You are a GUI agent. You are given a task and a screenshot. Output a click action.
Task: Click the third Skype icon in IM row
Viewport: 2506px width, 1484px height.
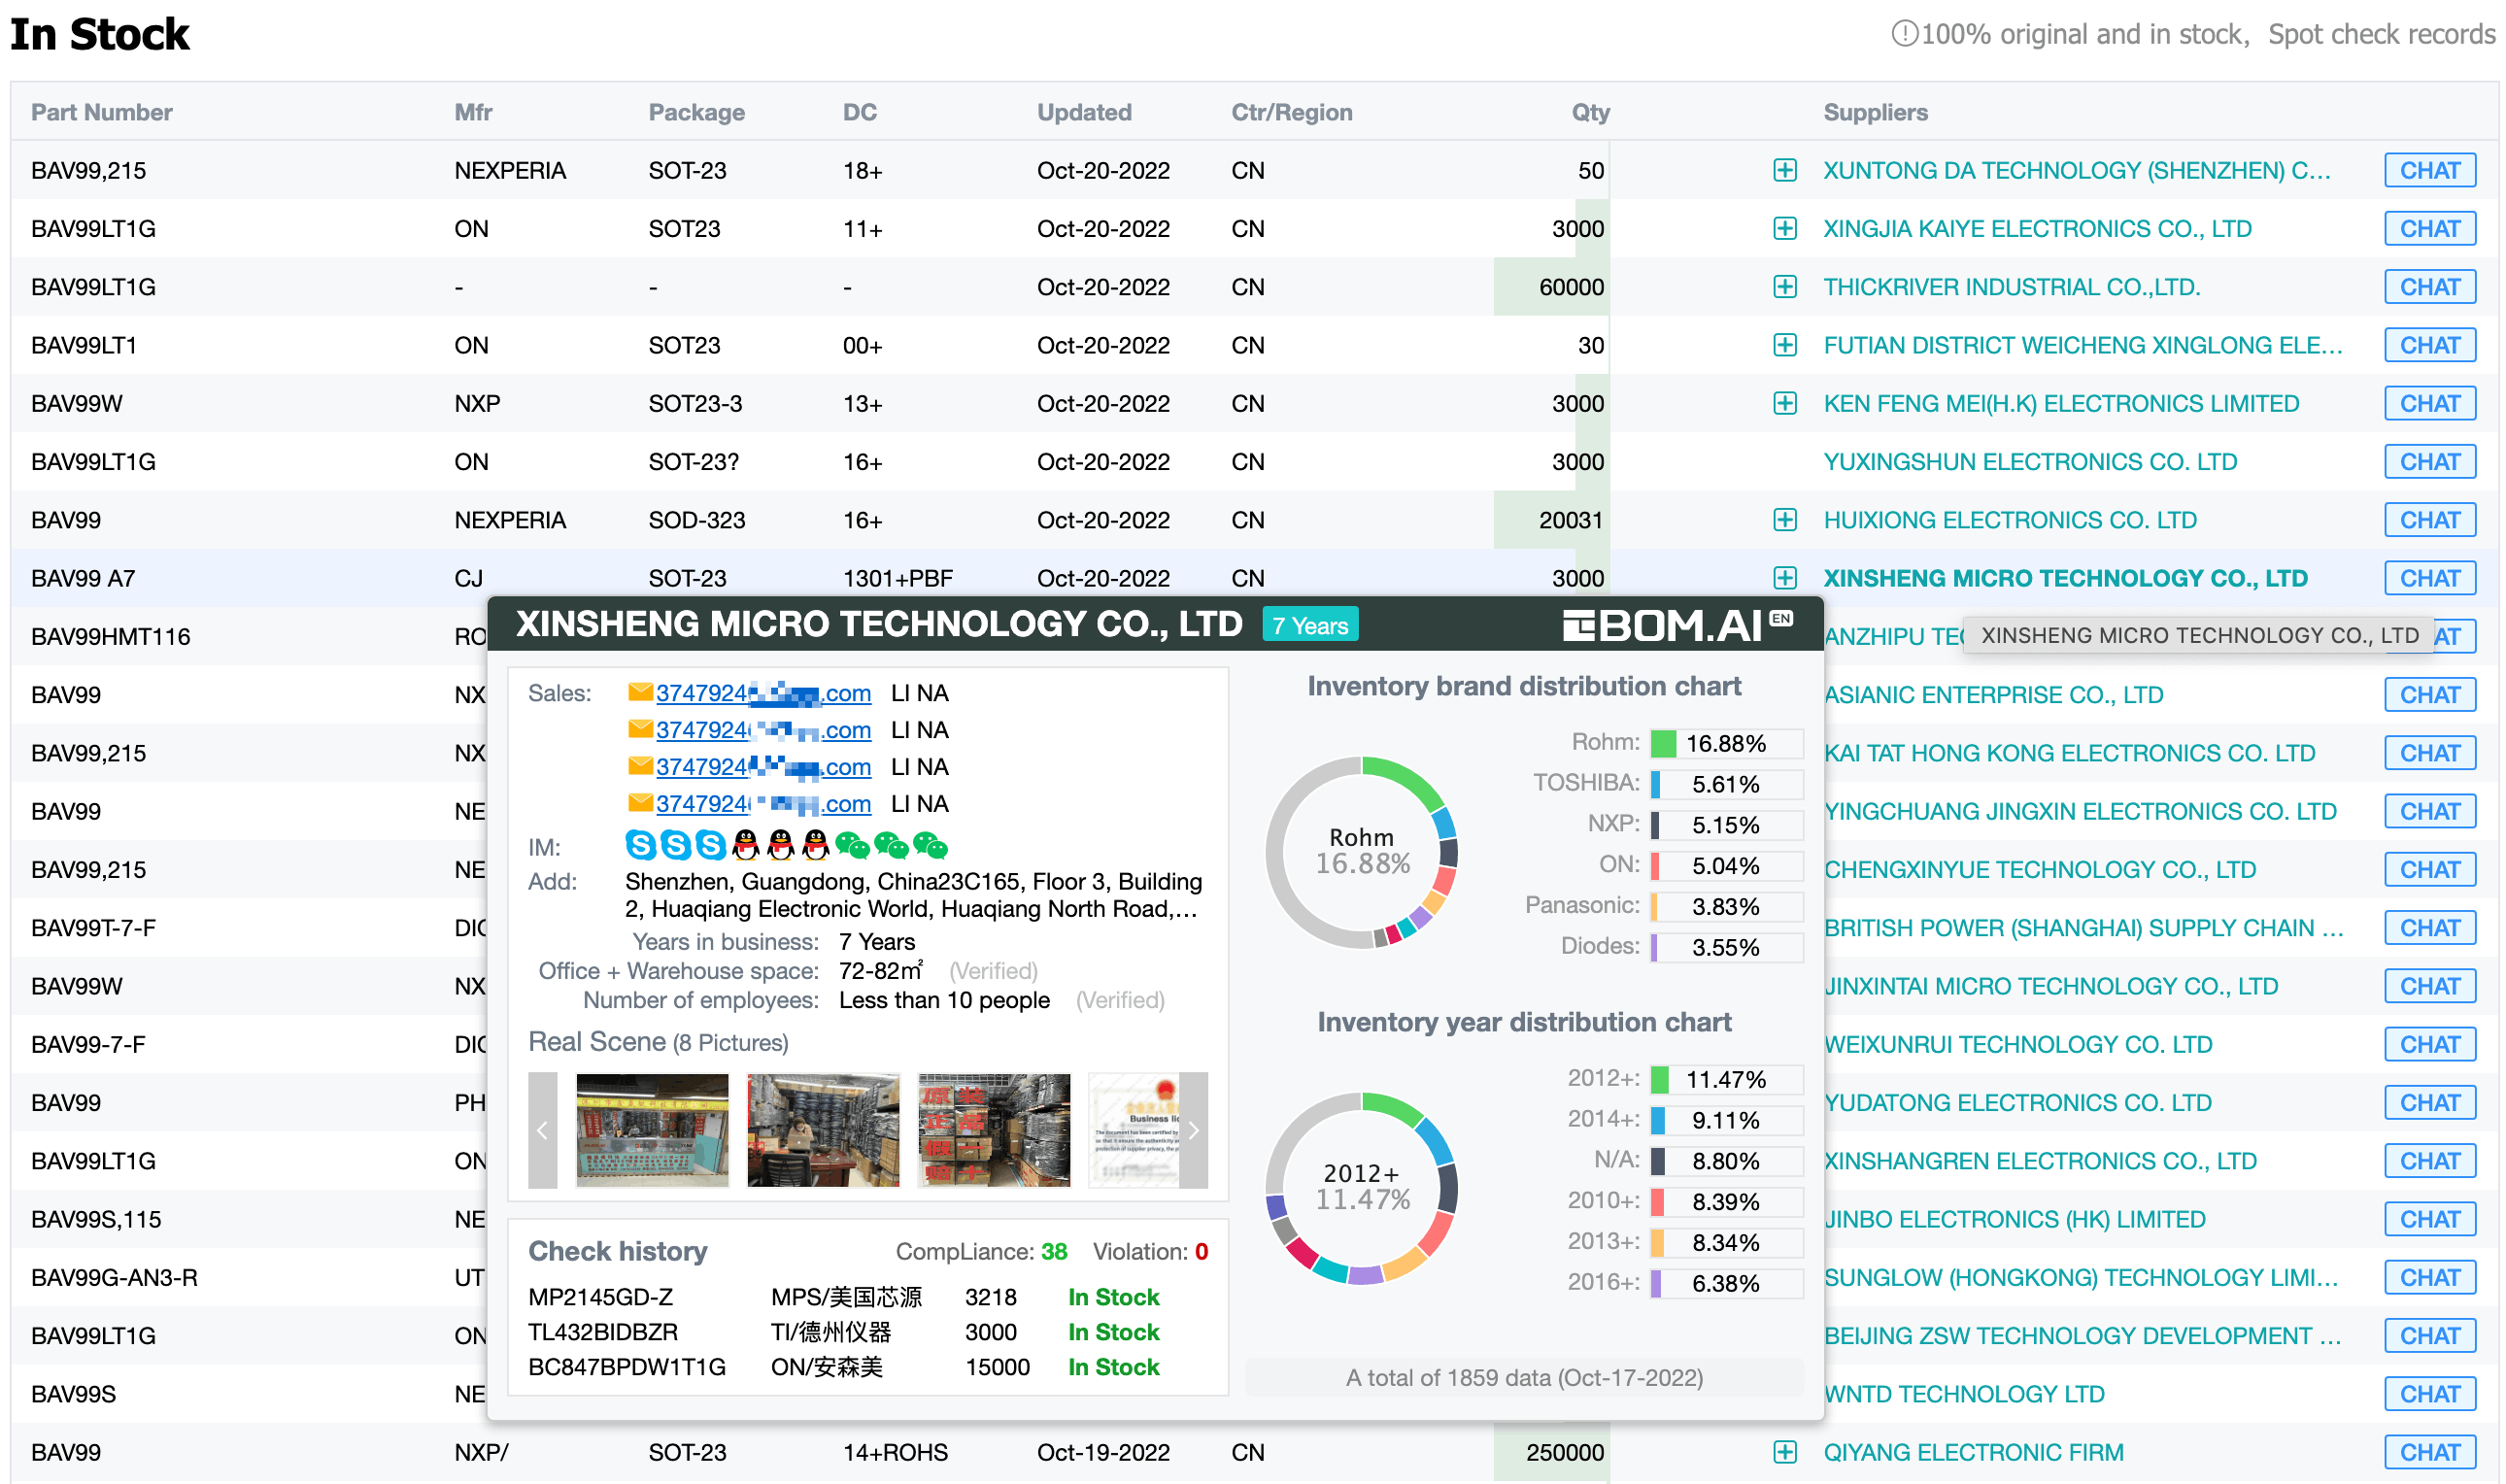711,846
